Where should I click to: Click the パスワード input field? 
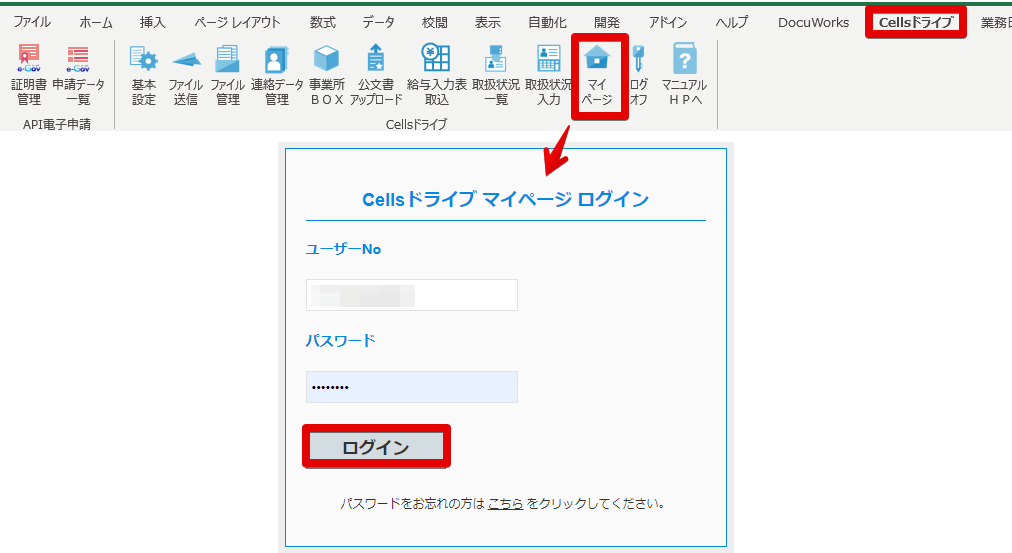click(412, 387)
